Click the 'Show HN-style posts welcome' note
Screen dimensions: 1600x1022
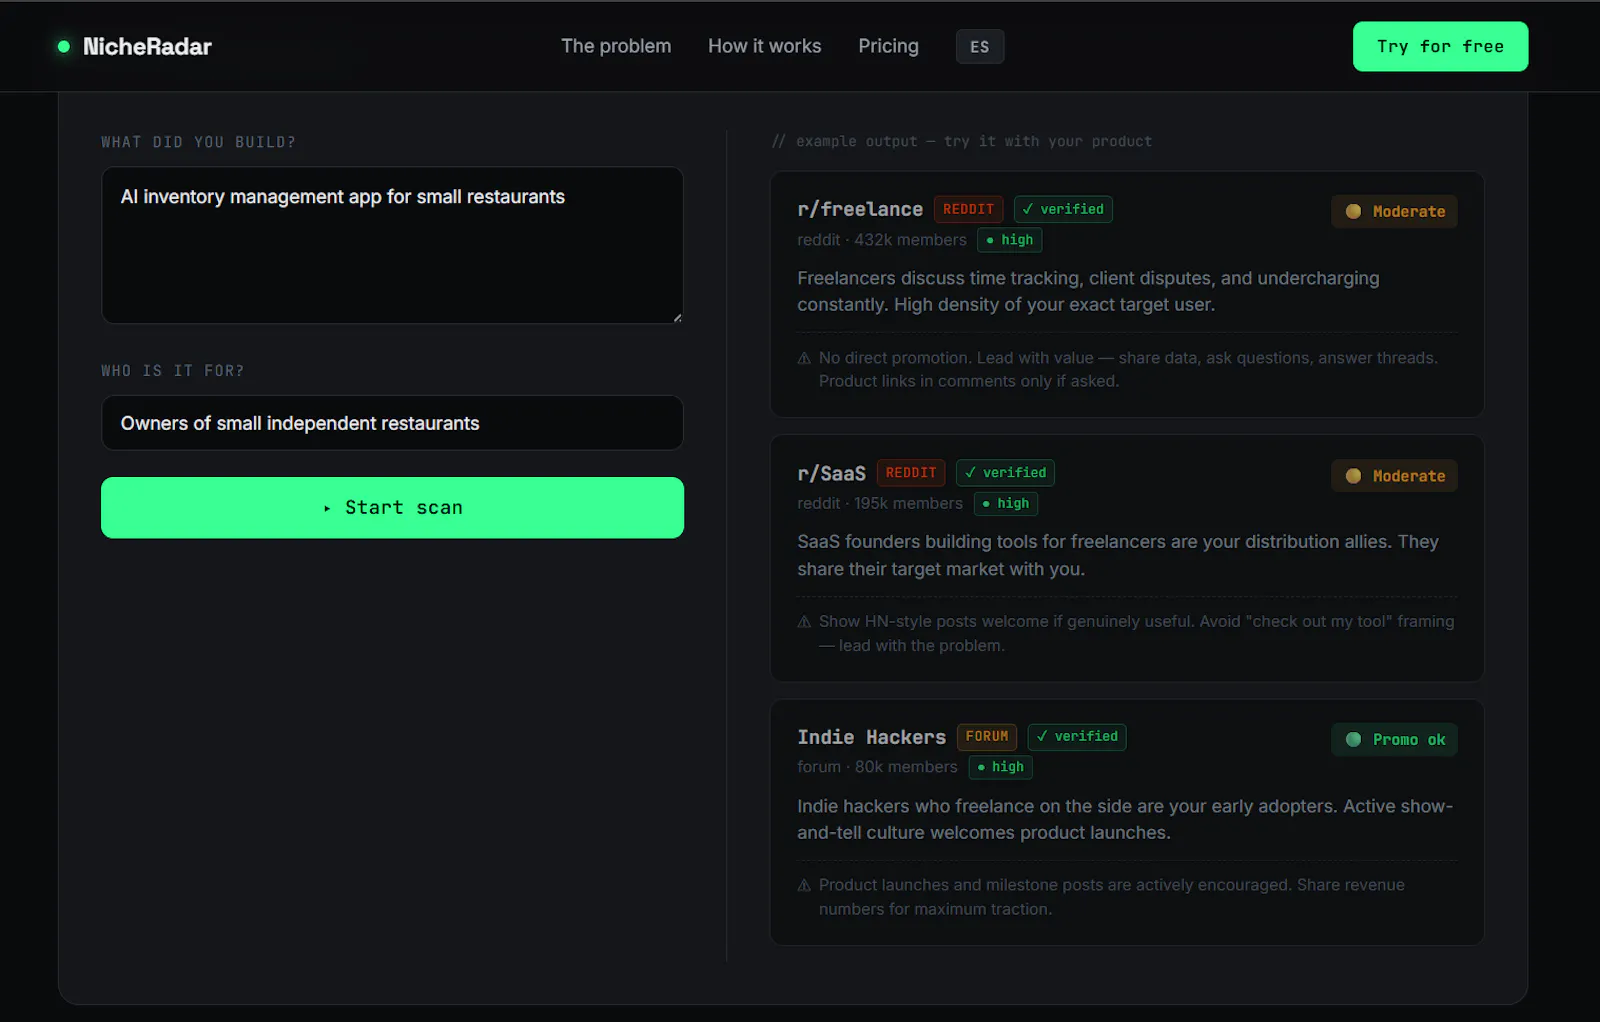click(1136, 633)
